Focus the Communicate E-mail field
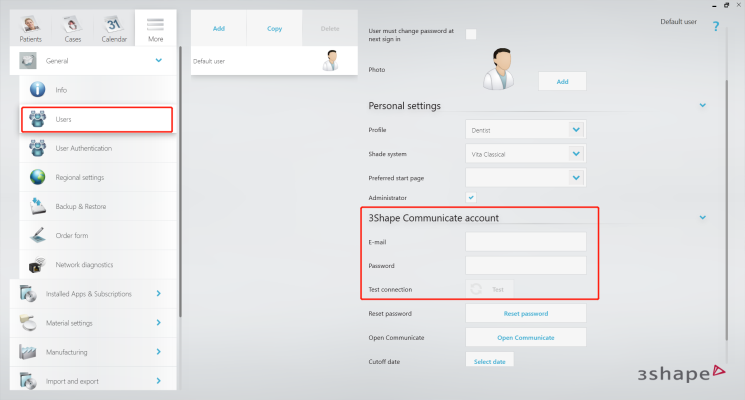Viewport: 745px width, 400px height. pyautogui.click(x=525, y=242)
